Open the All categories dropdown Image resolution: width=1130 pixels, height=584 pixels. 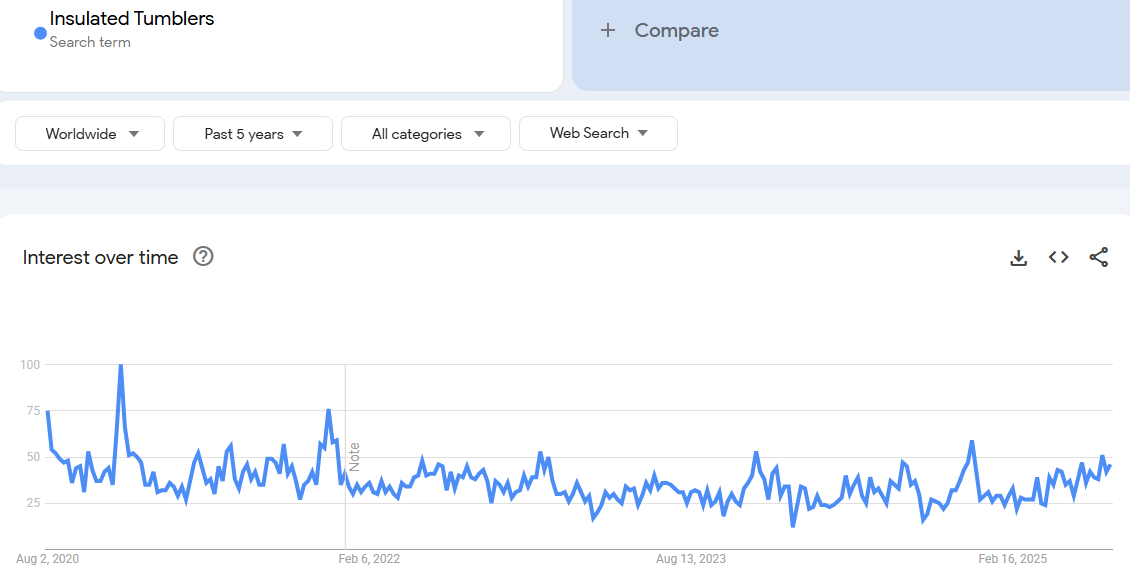point(426,134)
